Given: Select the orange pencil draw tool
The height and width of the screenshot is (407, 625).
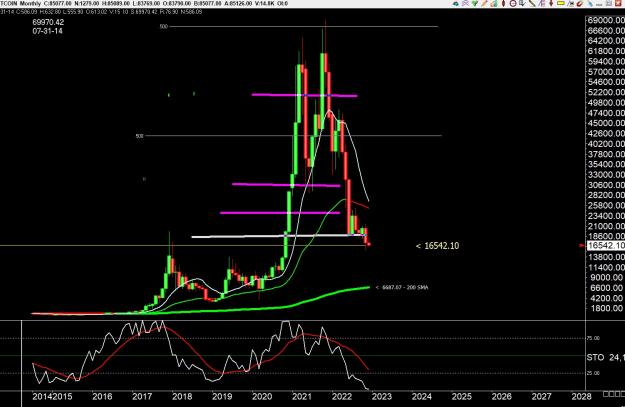Looking at the screenshot, I should tap(484, 4).
